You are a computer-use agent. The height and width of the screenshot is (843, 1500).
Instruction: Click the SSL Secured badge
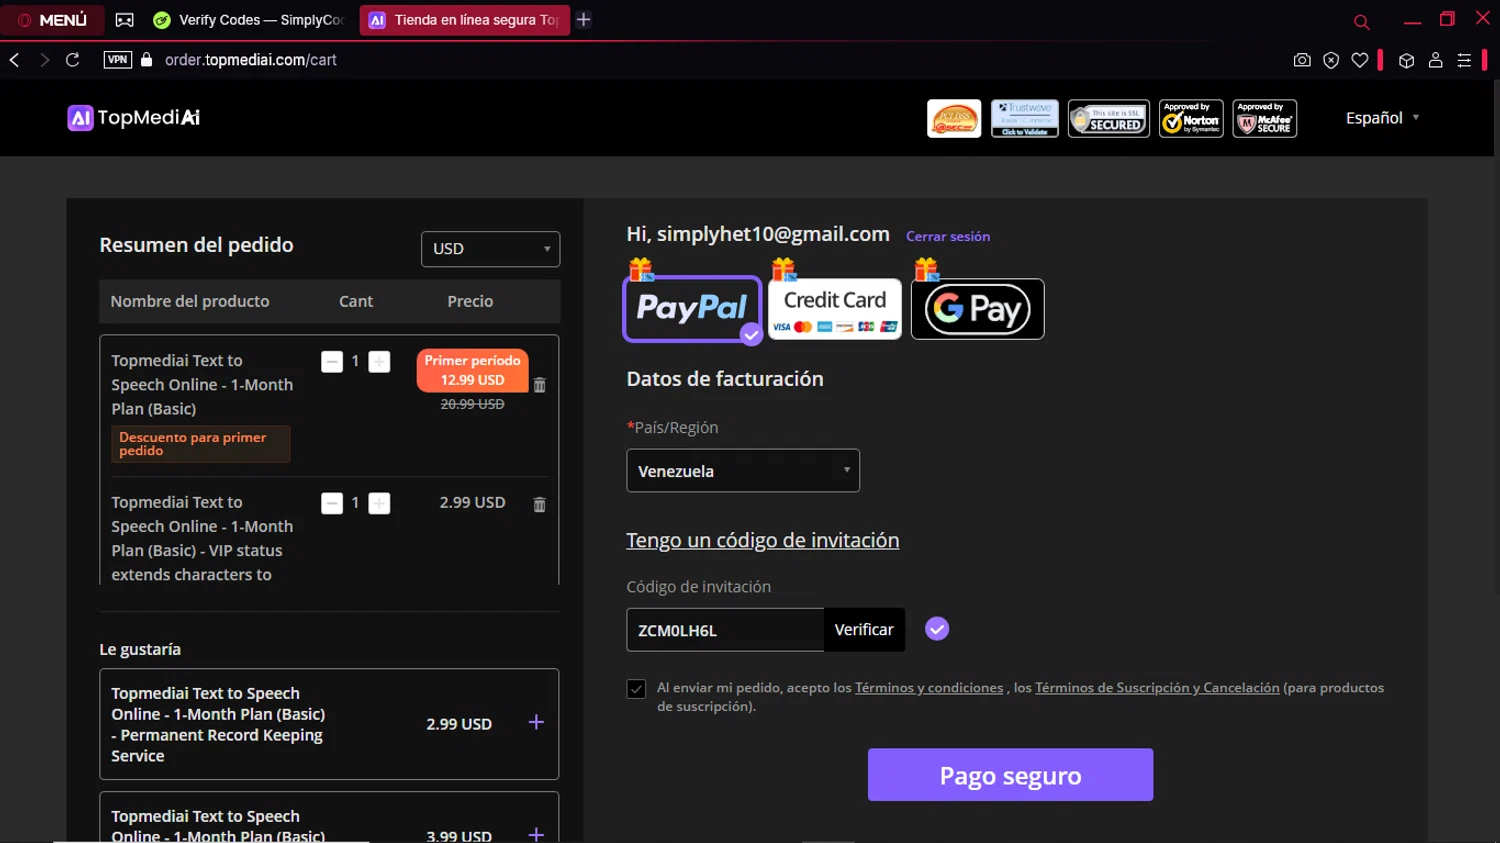pyautogui.click(x=1109, y=119)
